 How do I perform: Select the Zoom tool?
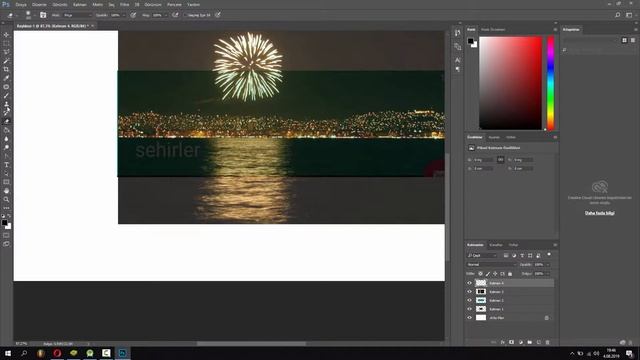6,200
